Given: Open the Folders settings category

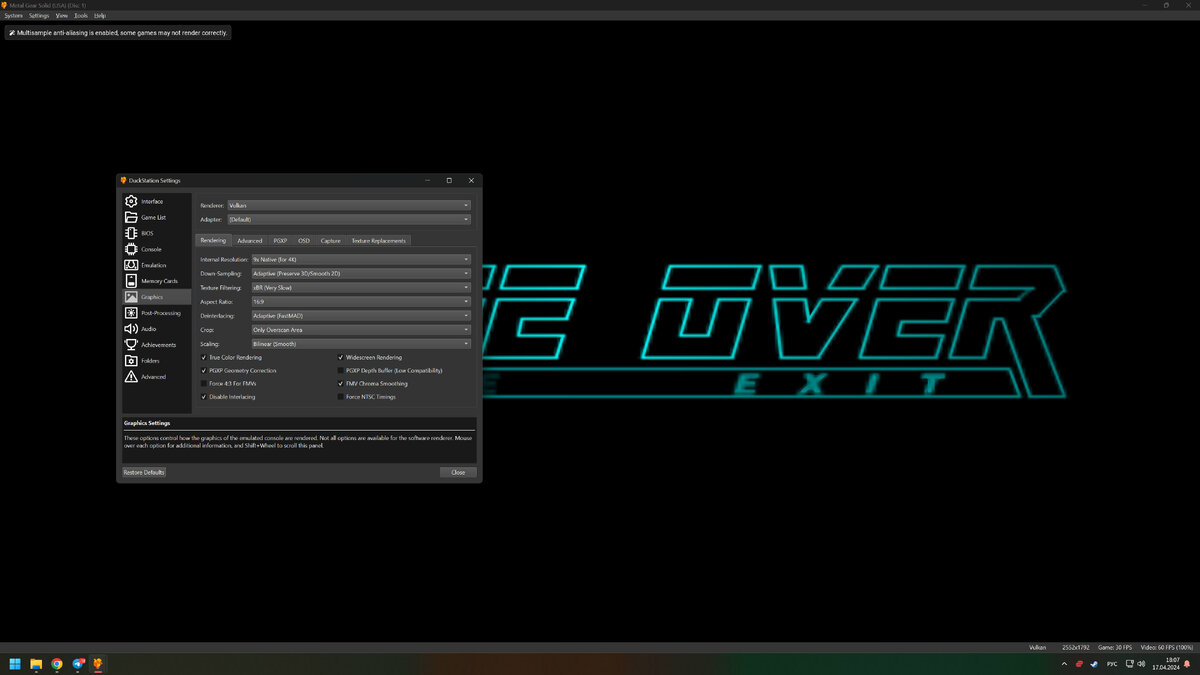Looking at the screenshot, I should pyautogui.click(x=156, y=361).
